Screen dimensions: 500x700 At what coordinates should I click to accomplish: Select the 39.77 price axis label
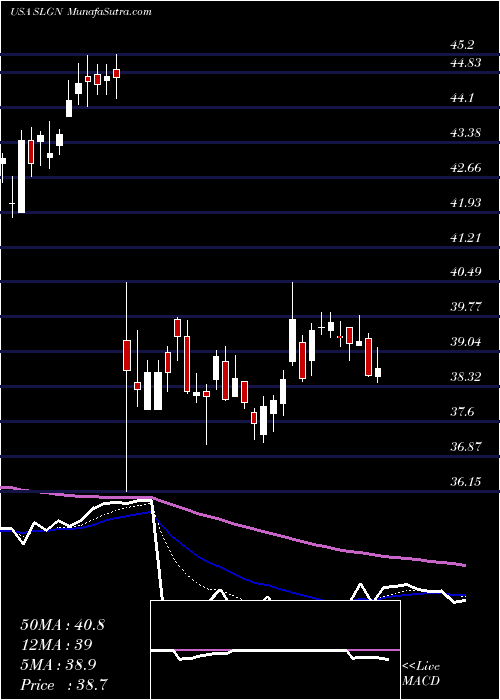tap(466, 307)
